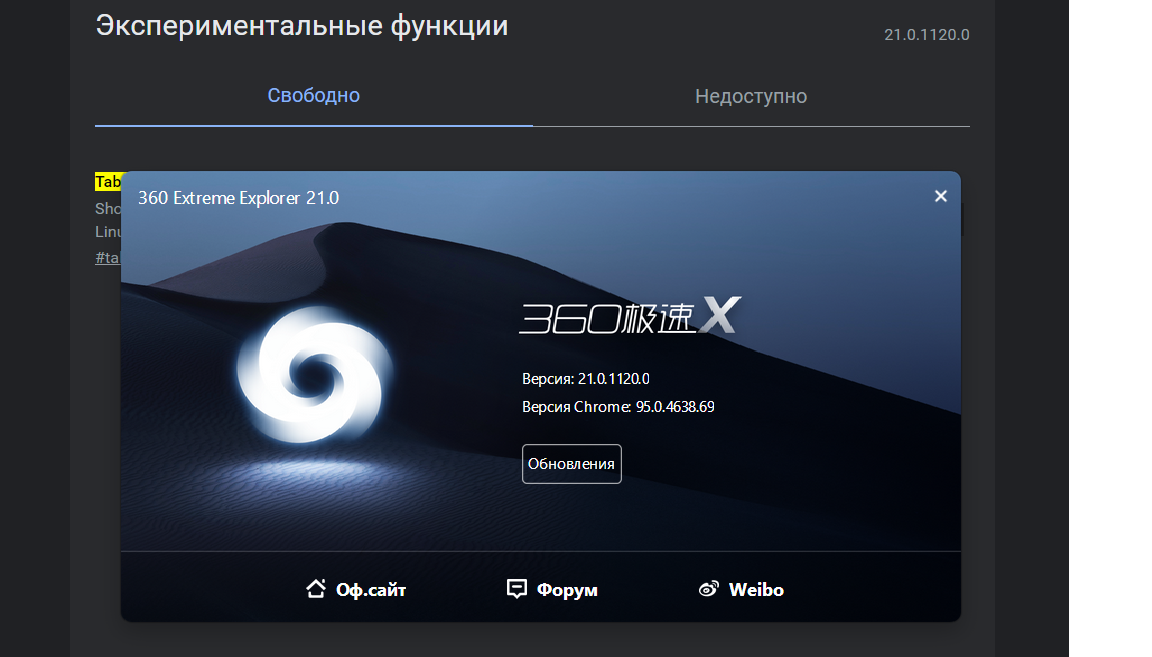Click the Экспериментальные функции heading
Viewport: 1152px width, 657px height.
tap(302, 26)
